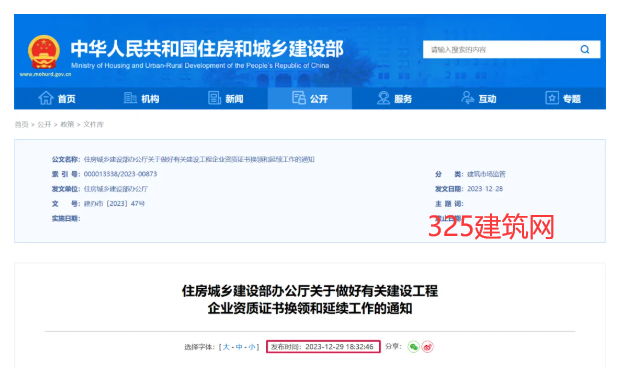Click the 发文单位 value 住房城乡建设部办公厅
Image resolution: width=623 pixels, height=374 pixels.
[116, 189]
